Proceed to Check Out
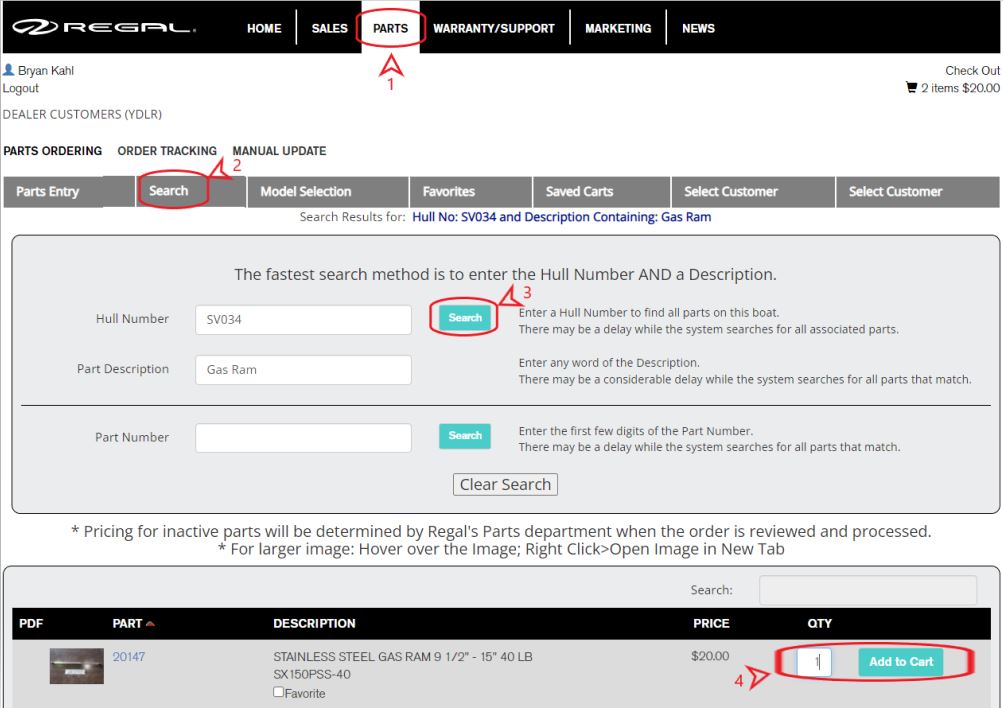This screenshot has width=1003, height=708. [971, 70]
